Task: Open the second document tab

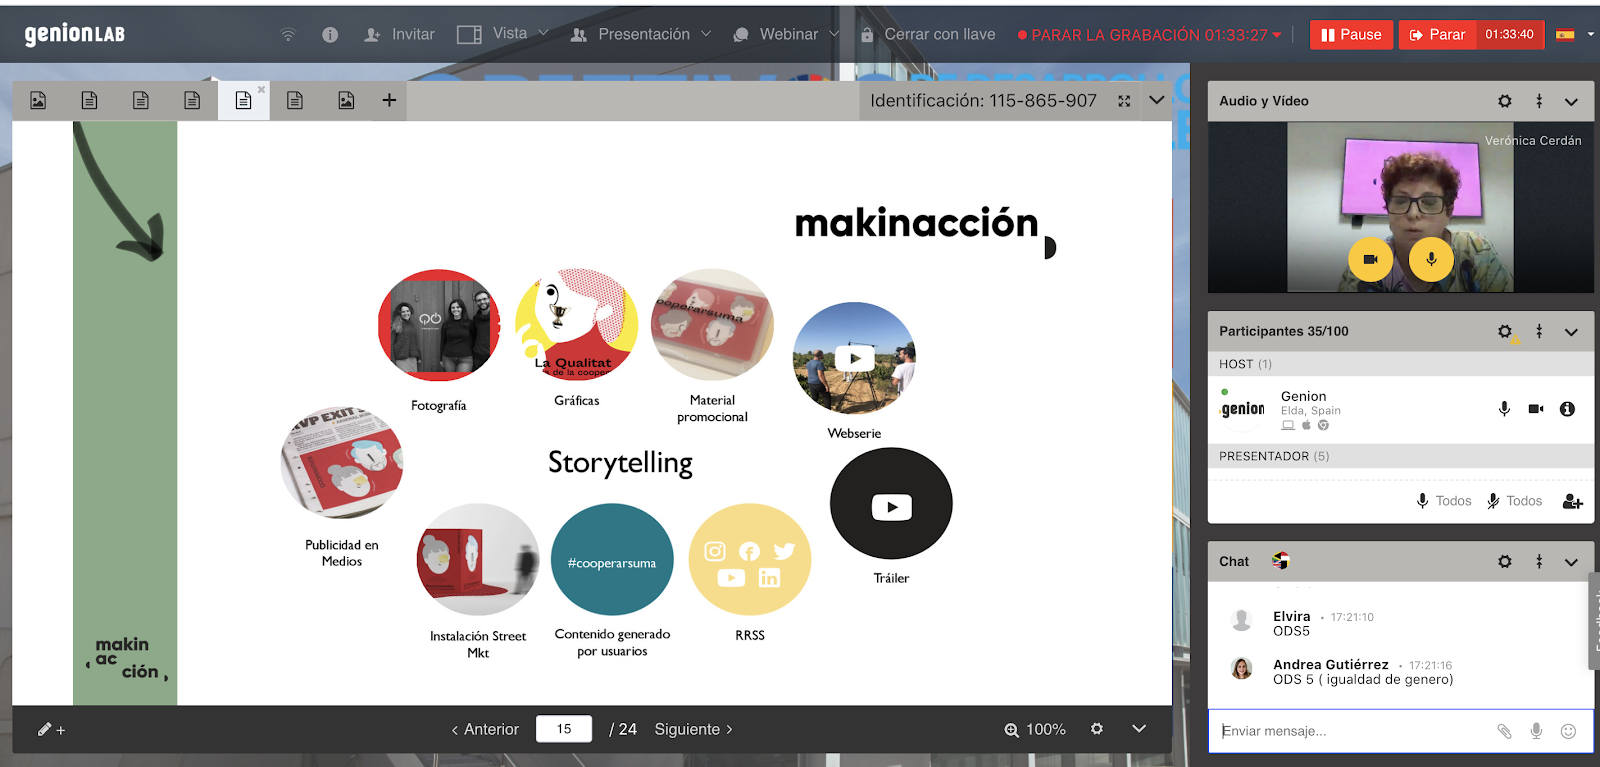Action: (89, 100)
